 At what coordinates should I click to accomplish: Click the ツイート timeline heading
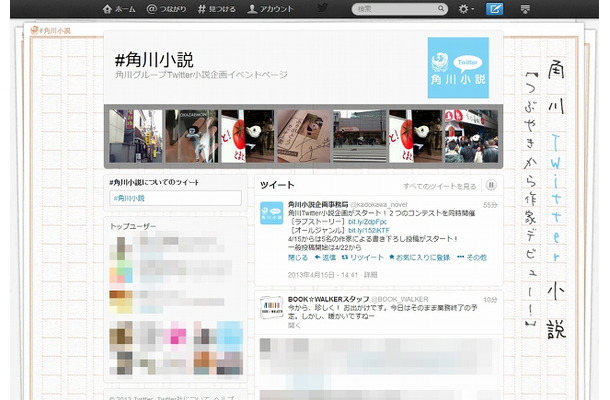click(x=277, y=185)
